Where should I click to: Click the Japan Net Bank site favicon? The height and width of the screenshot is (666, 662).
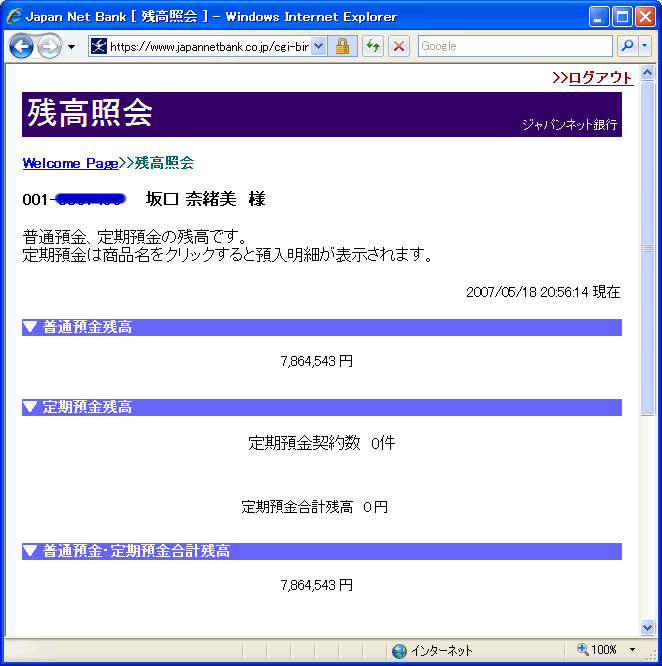pos(99,46)
